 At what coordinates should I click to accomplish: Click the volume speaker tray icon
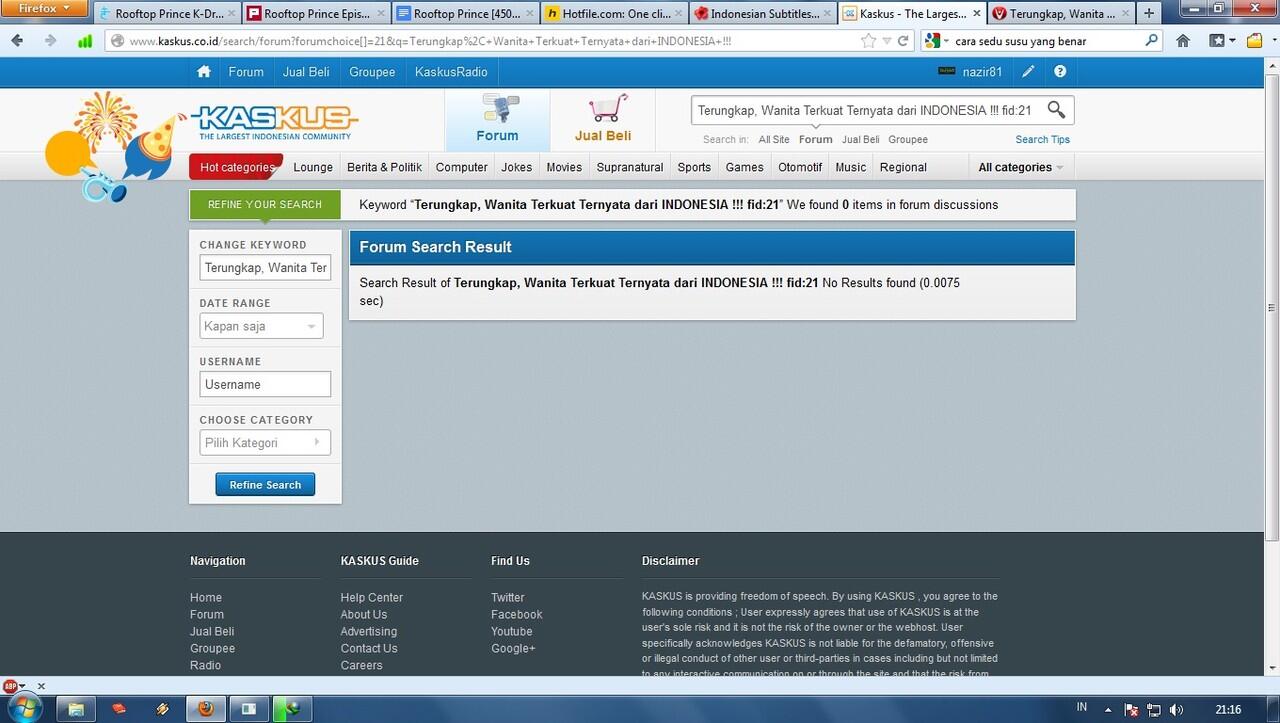click(1176, 710)
